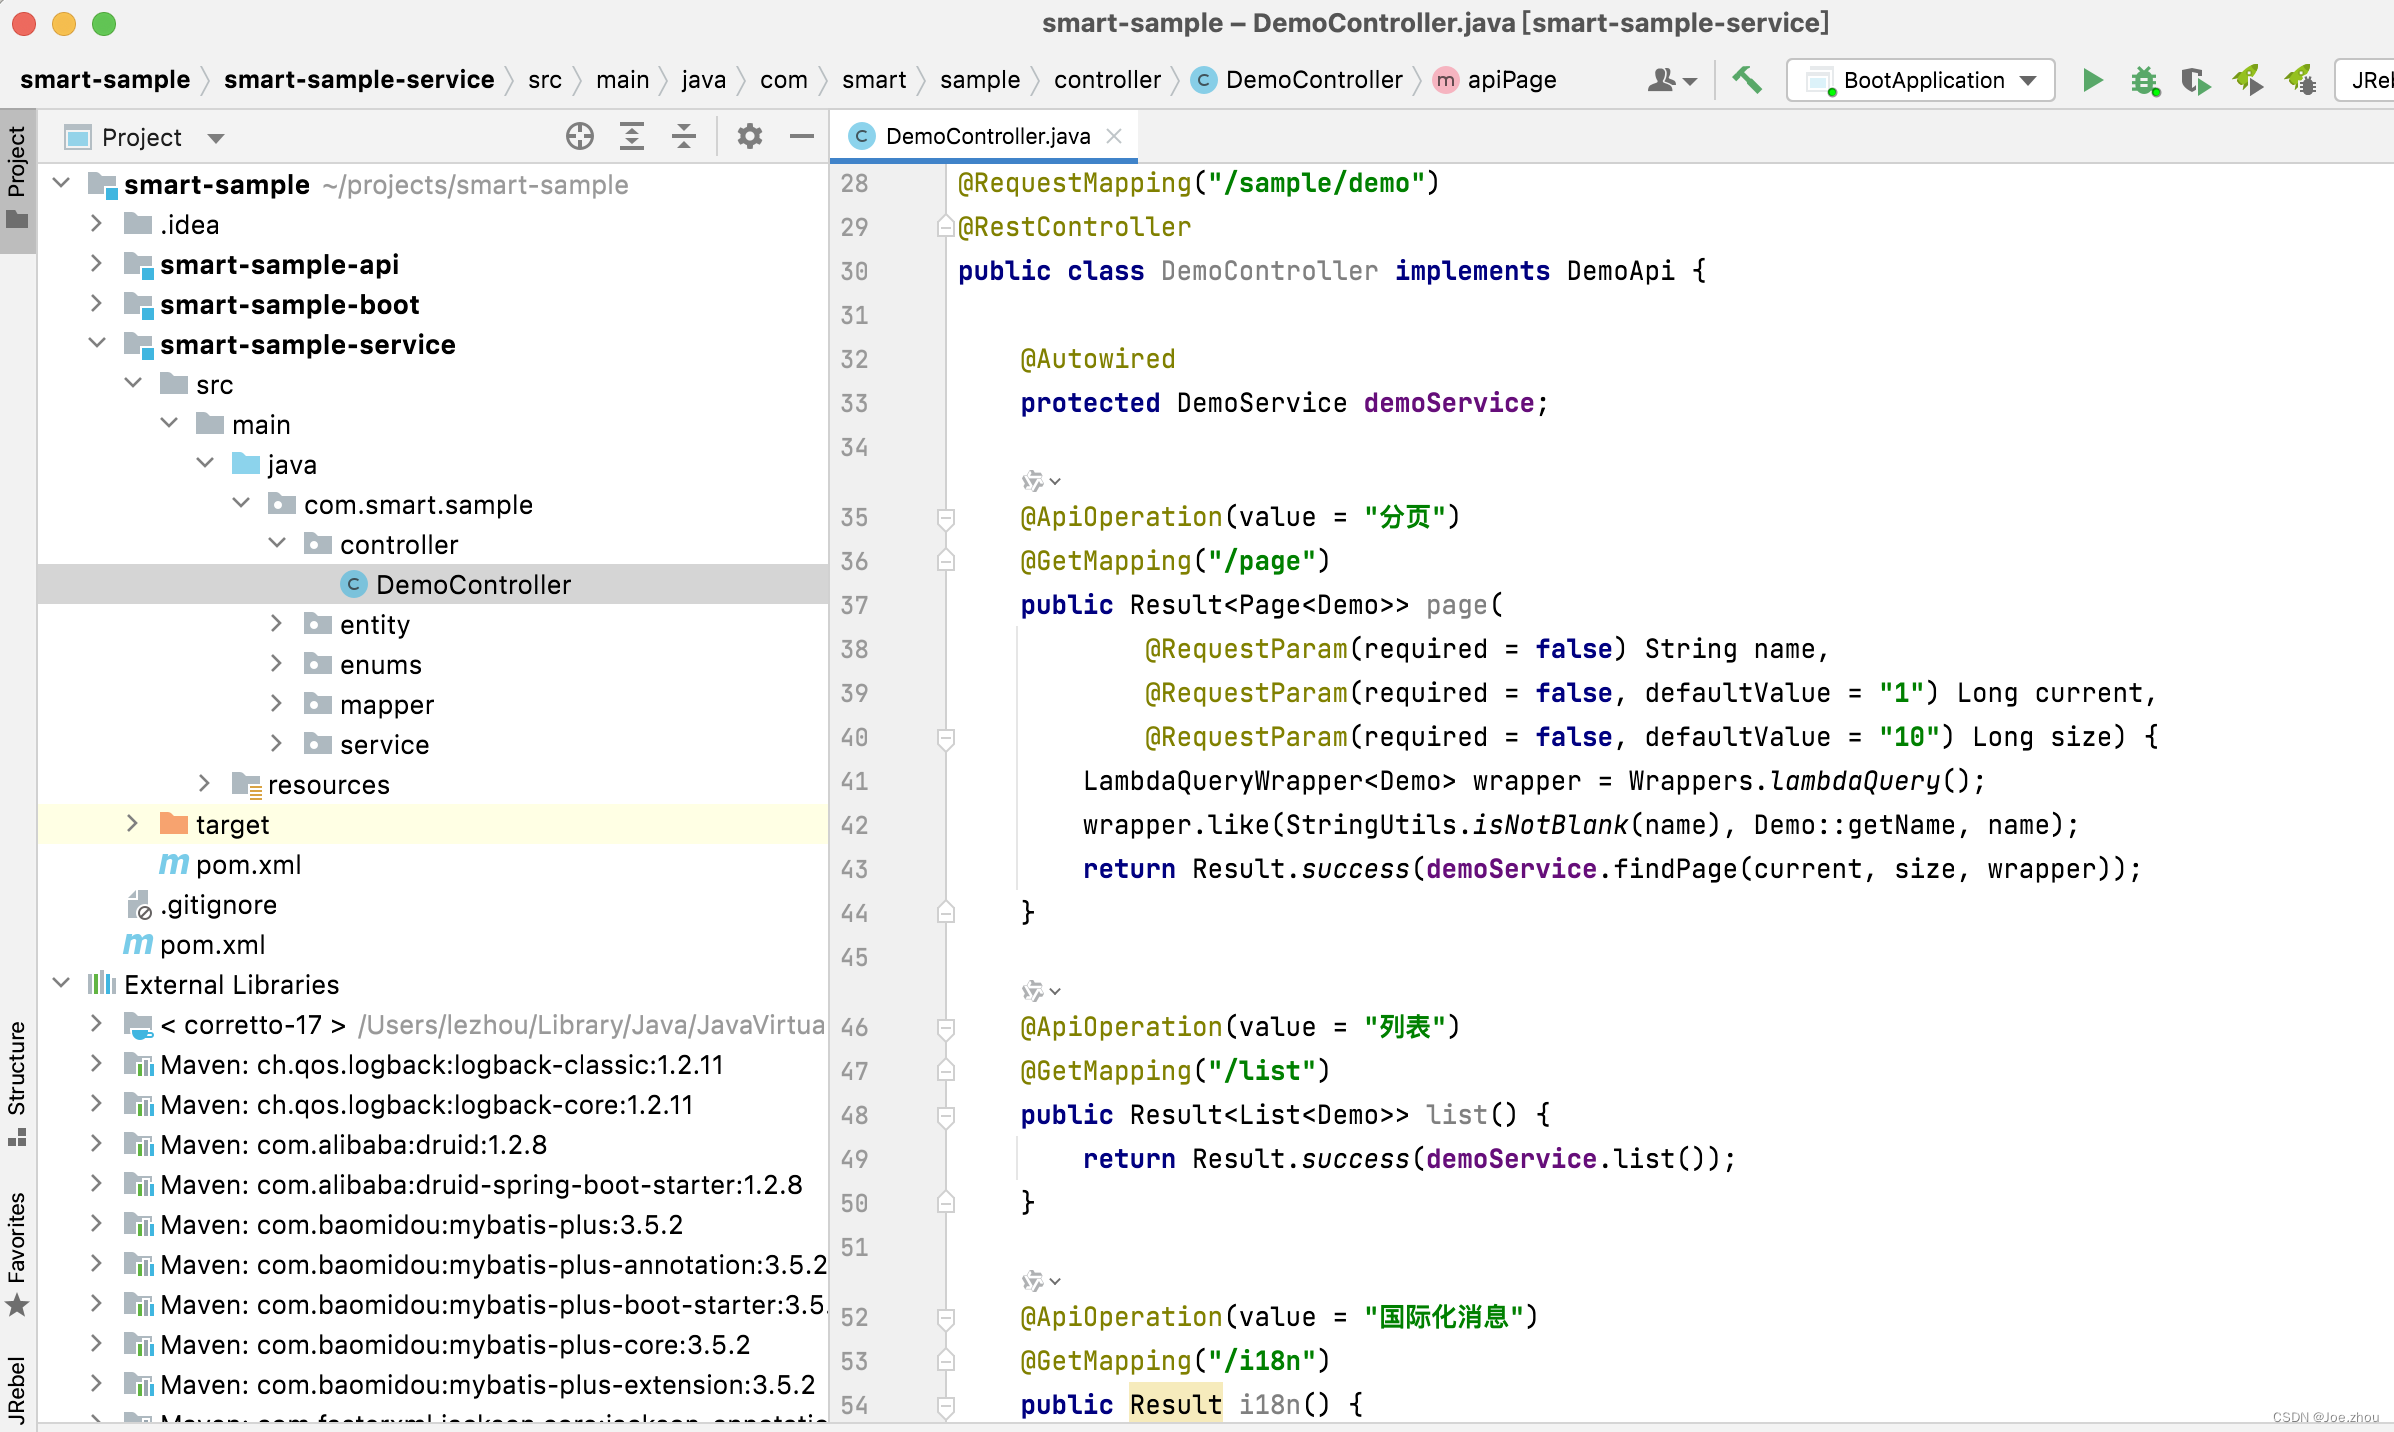2394x1432 pixels.
Task: Toggle code fold marker at line 54
Action: click(x=946, y=1406)
